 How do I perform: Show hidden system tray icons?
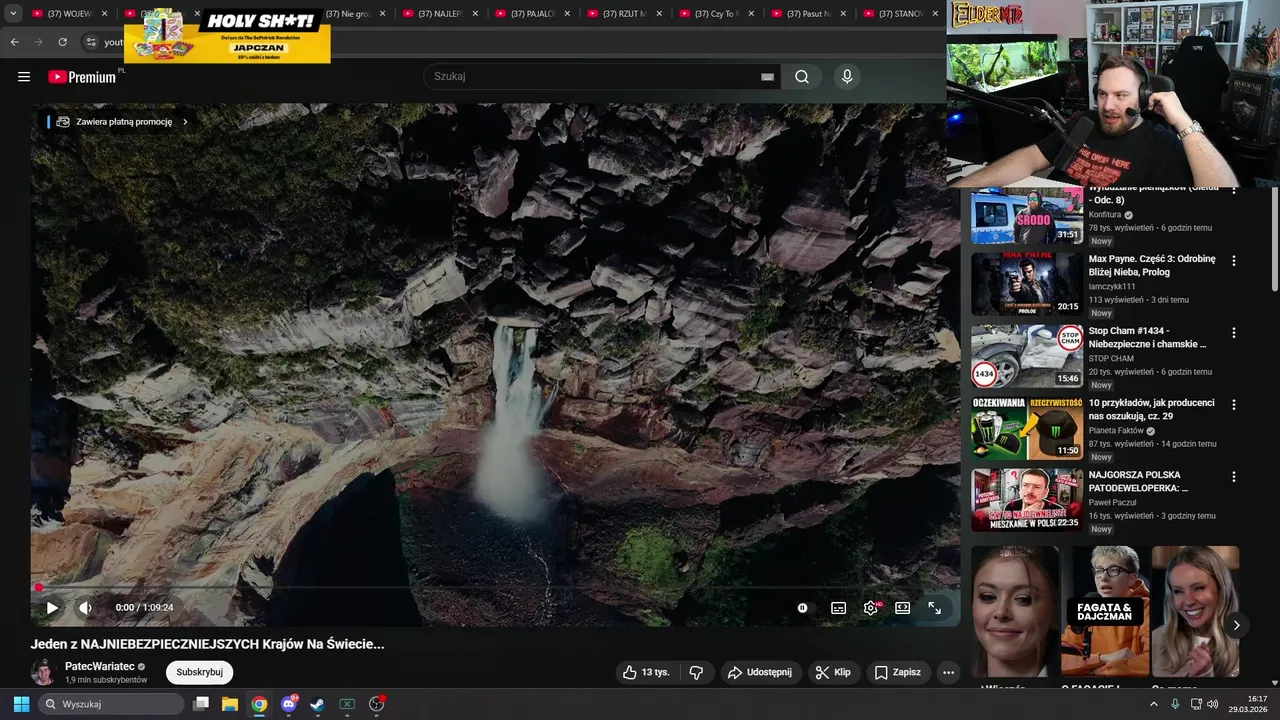[x=1153, y=704]
